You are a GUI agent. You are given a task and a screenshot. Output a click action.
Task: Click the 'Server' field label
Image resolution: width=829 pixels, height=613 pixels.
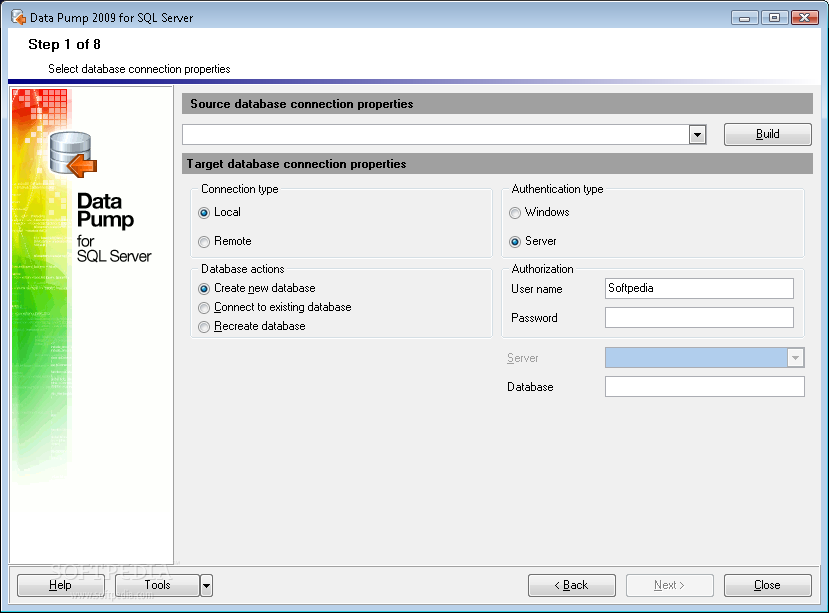522,359
